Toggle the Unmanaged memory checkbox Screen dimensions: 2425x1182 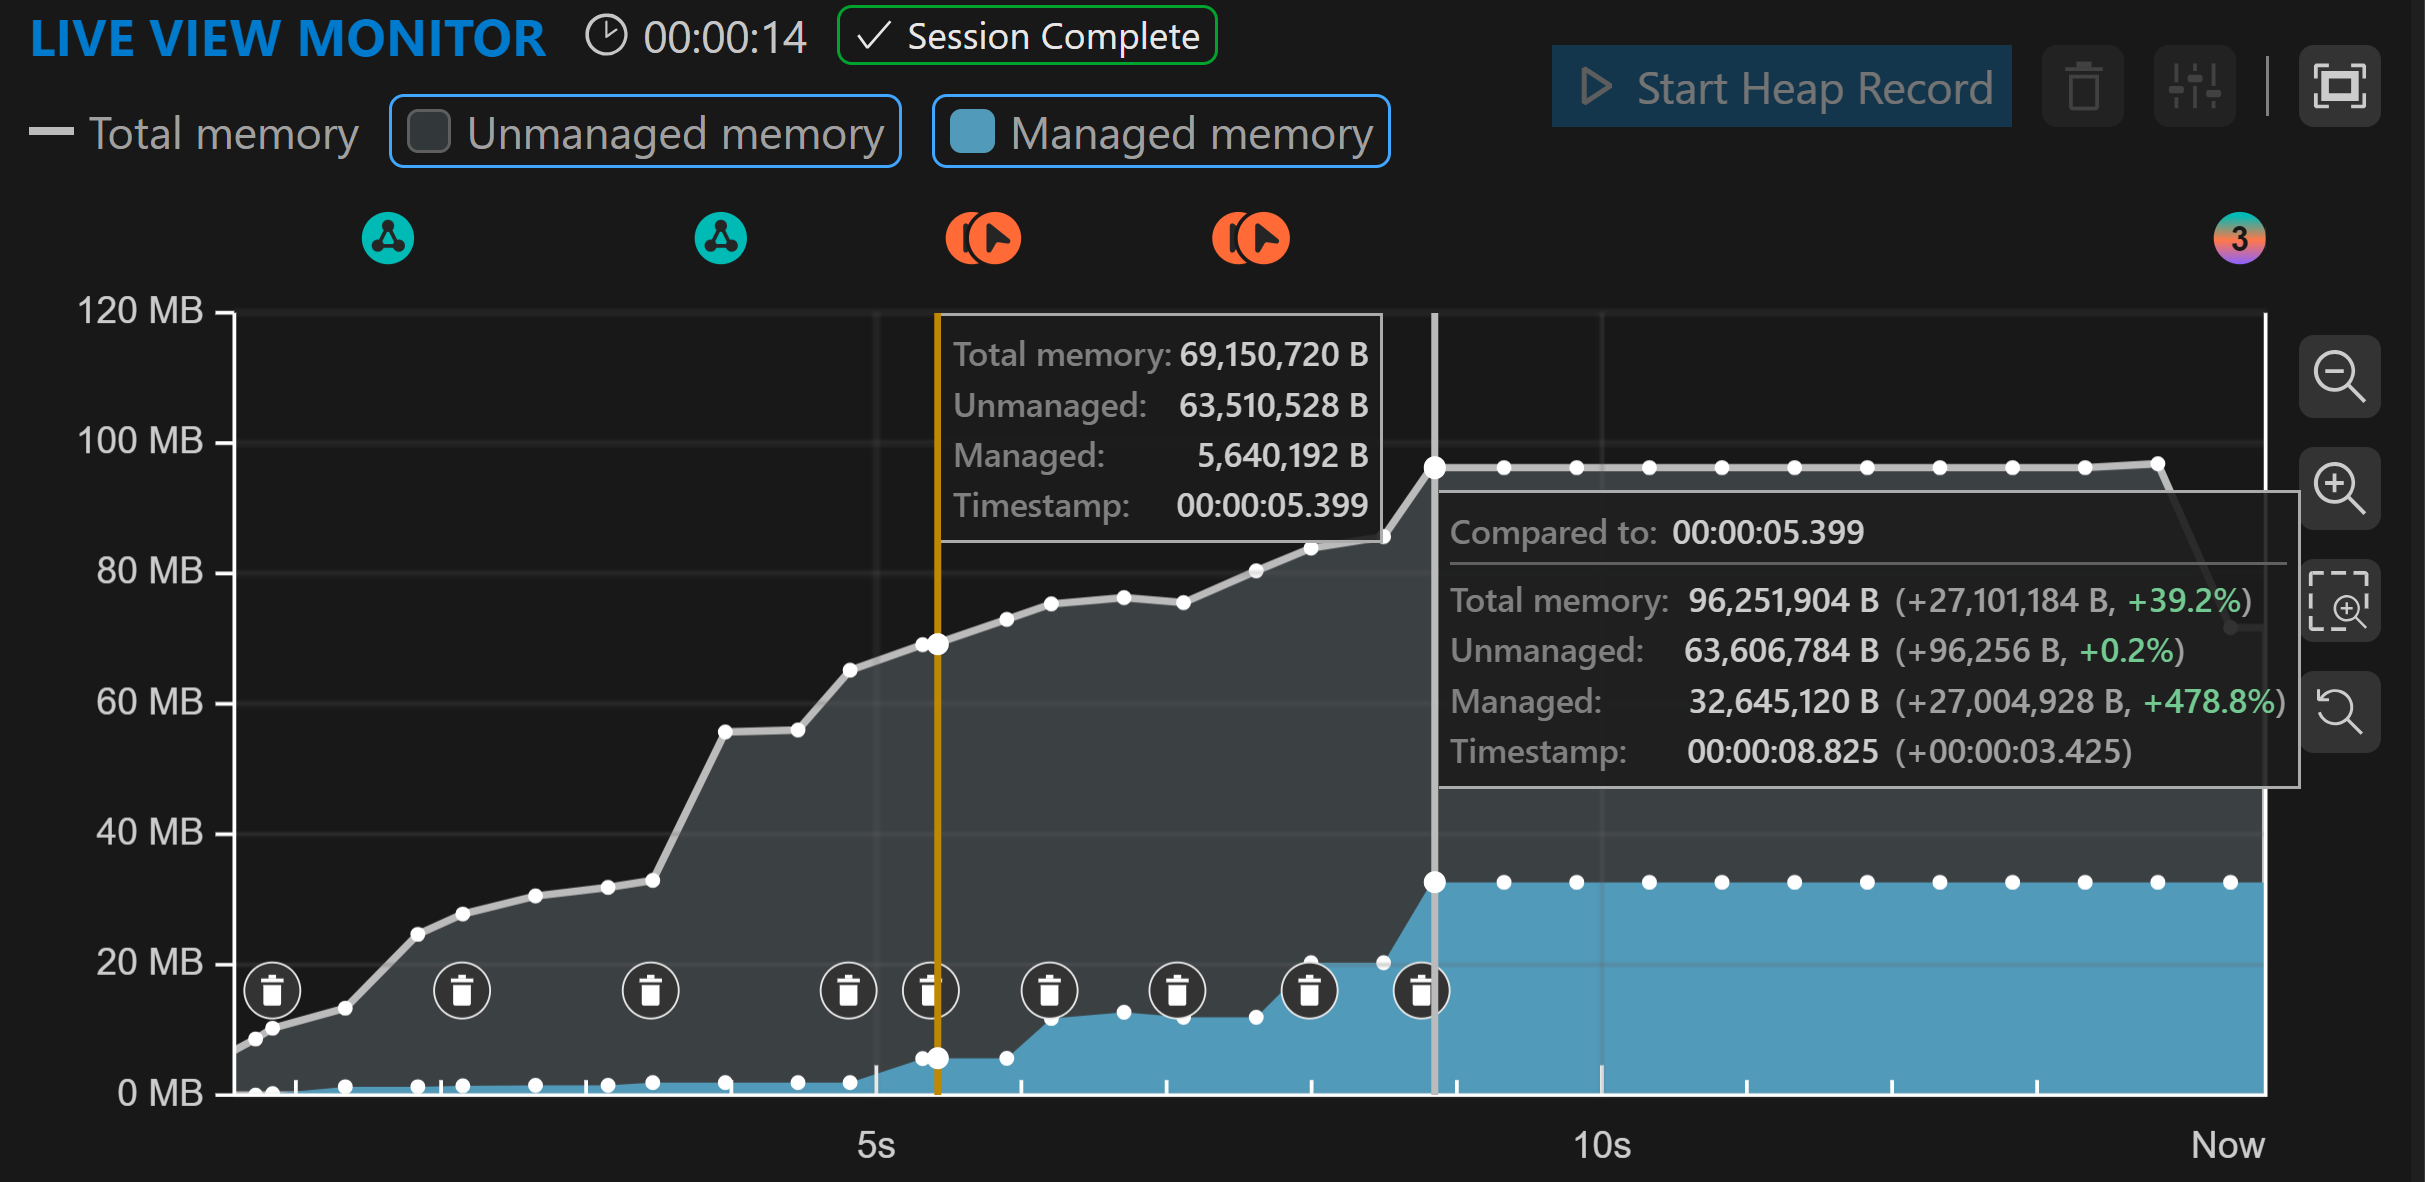pos(428,130)
